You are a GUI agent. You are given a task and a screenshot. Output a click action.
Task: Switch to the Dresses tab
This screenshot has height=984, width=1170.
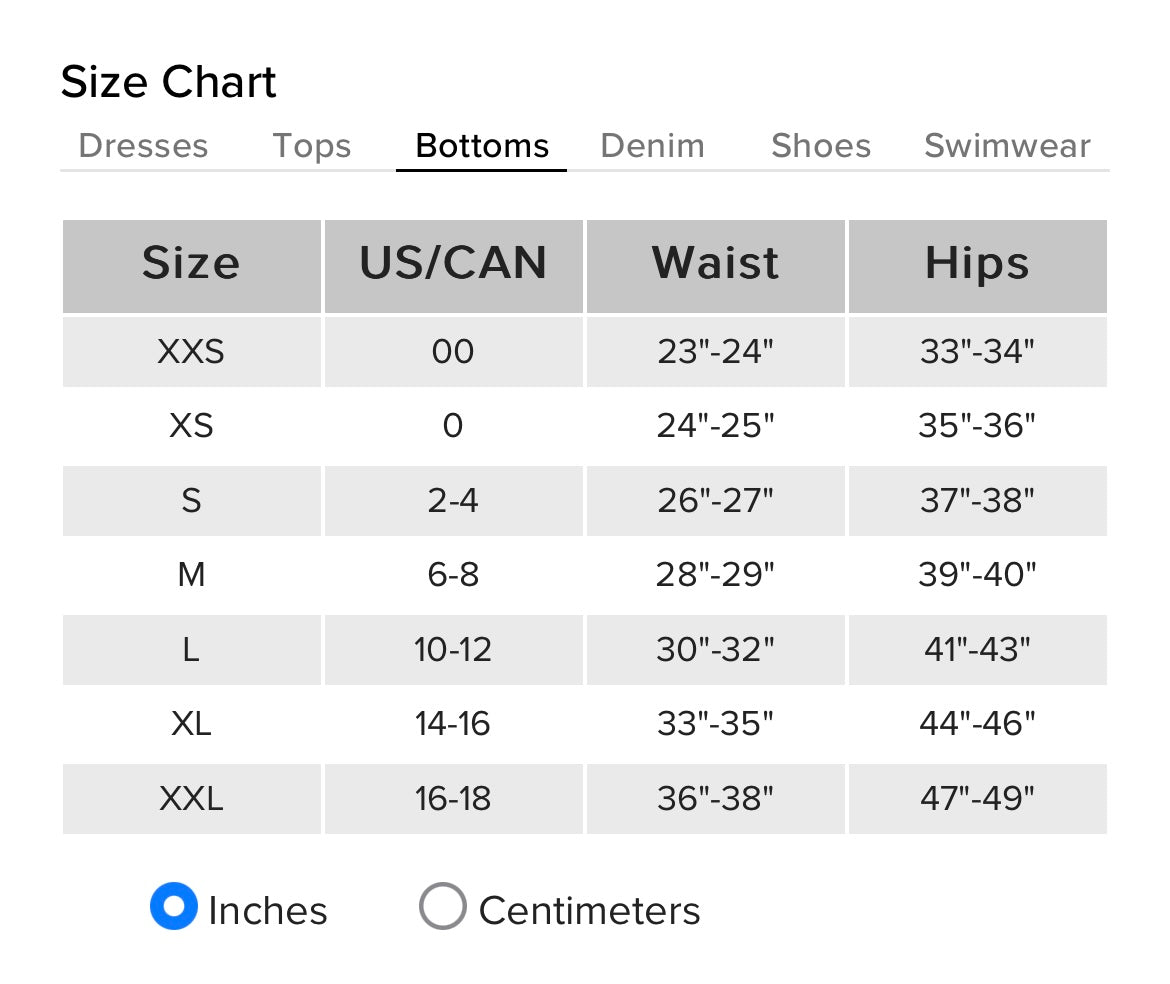[x=143, y=146]
